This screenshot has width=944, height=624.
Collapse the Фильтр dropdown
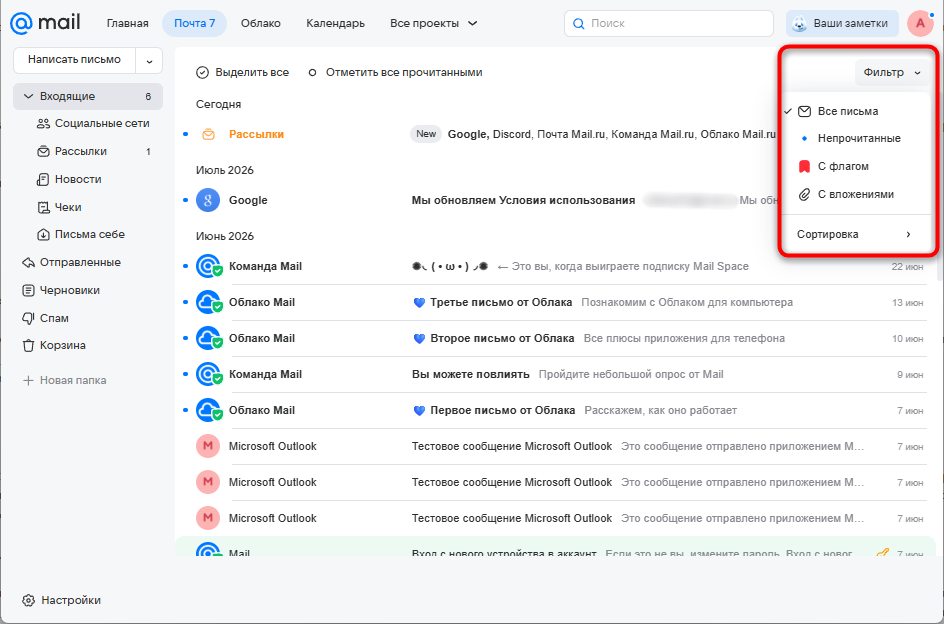pyautogui.click(x=892, y=72)
